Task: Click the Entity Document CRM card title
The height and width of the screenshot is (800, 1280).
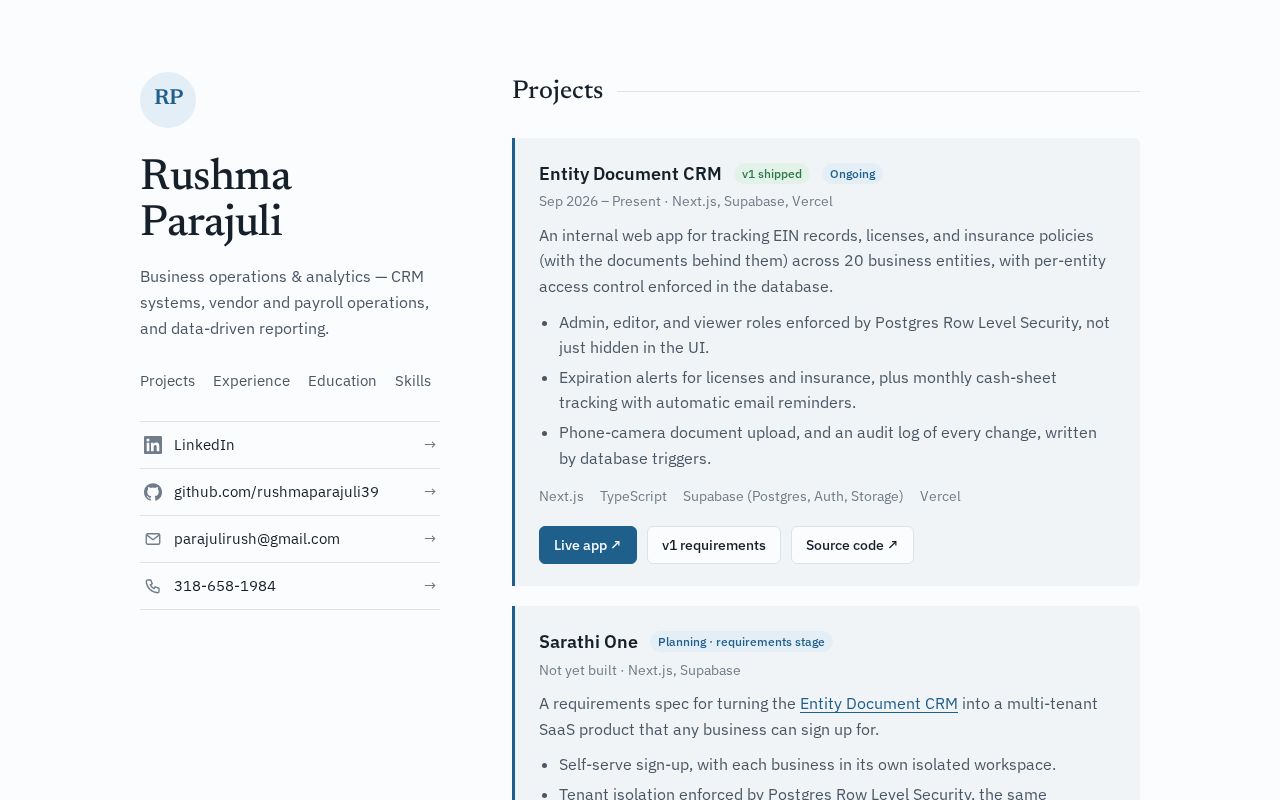Action: point(630,174)
